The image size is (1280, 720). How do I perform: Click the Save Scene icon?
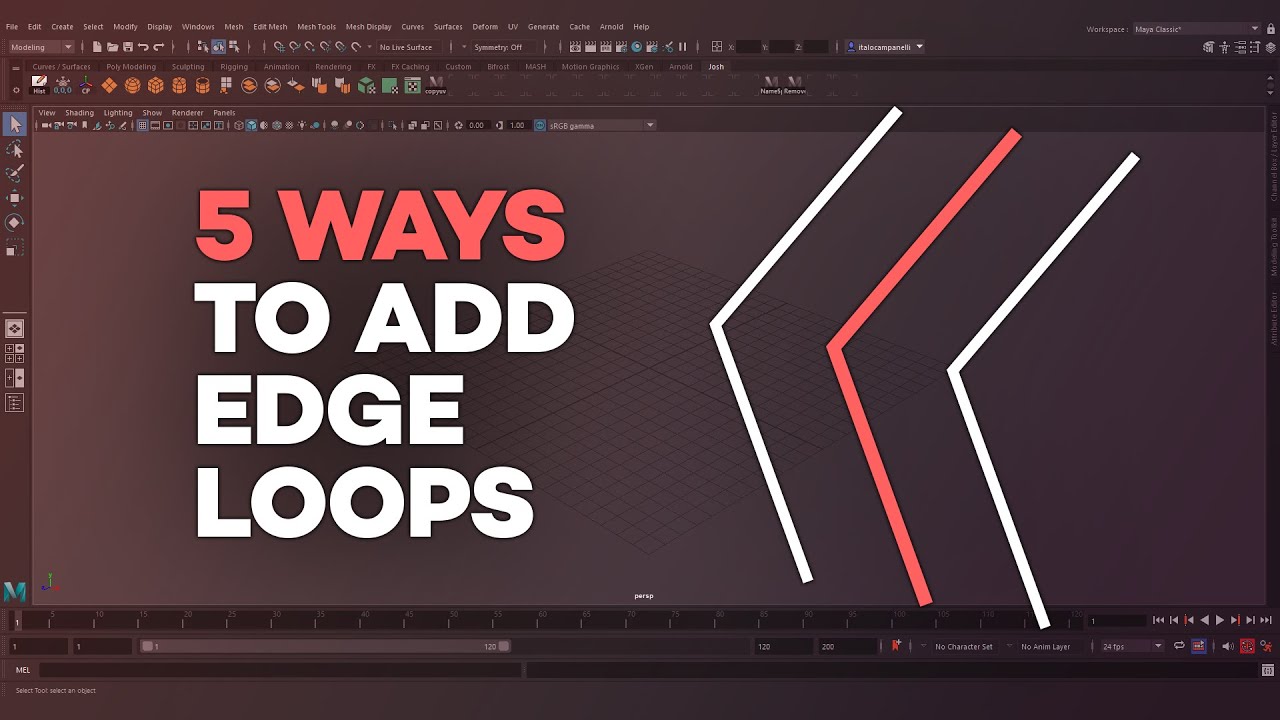(x=127, y=47)
